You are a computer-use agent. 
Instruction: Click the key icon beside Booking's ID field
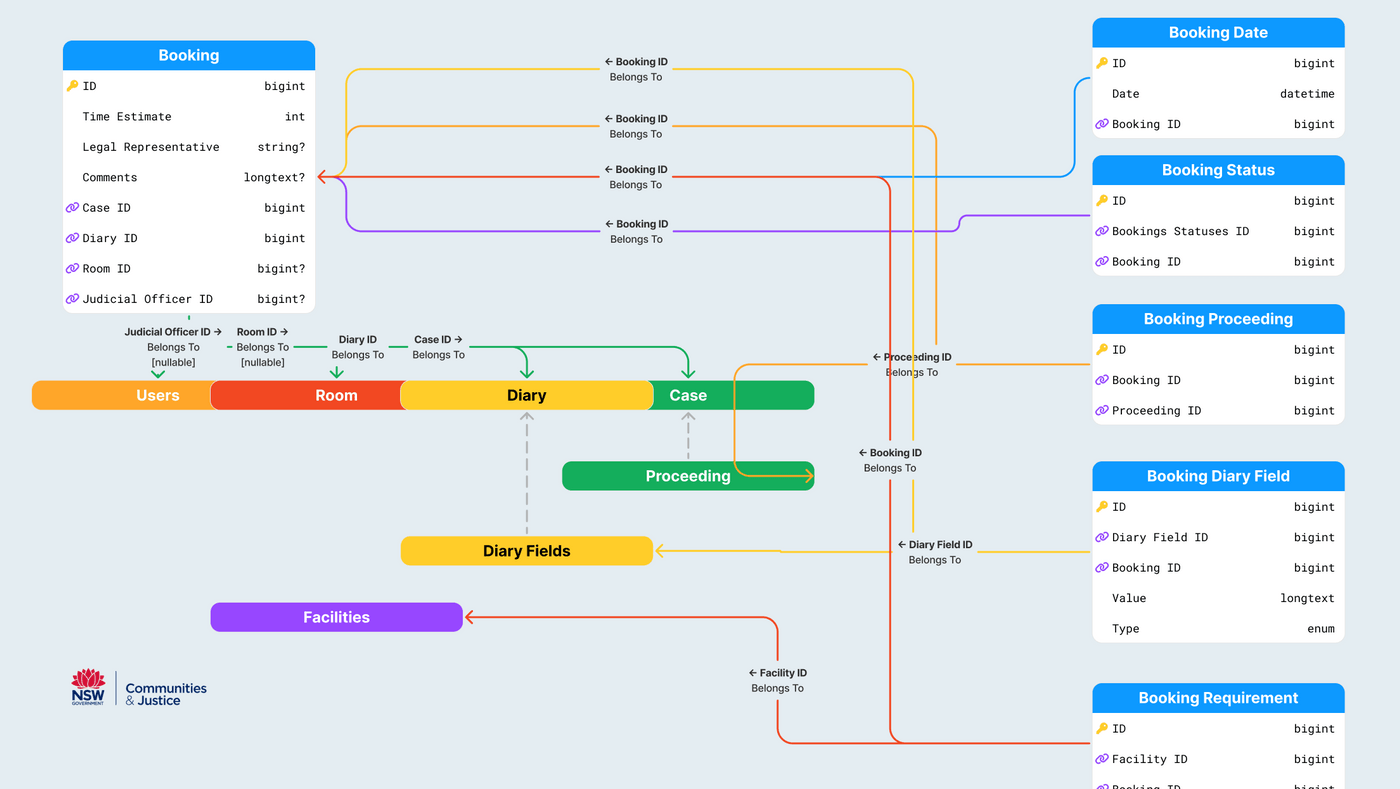tap(72, 86)
